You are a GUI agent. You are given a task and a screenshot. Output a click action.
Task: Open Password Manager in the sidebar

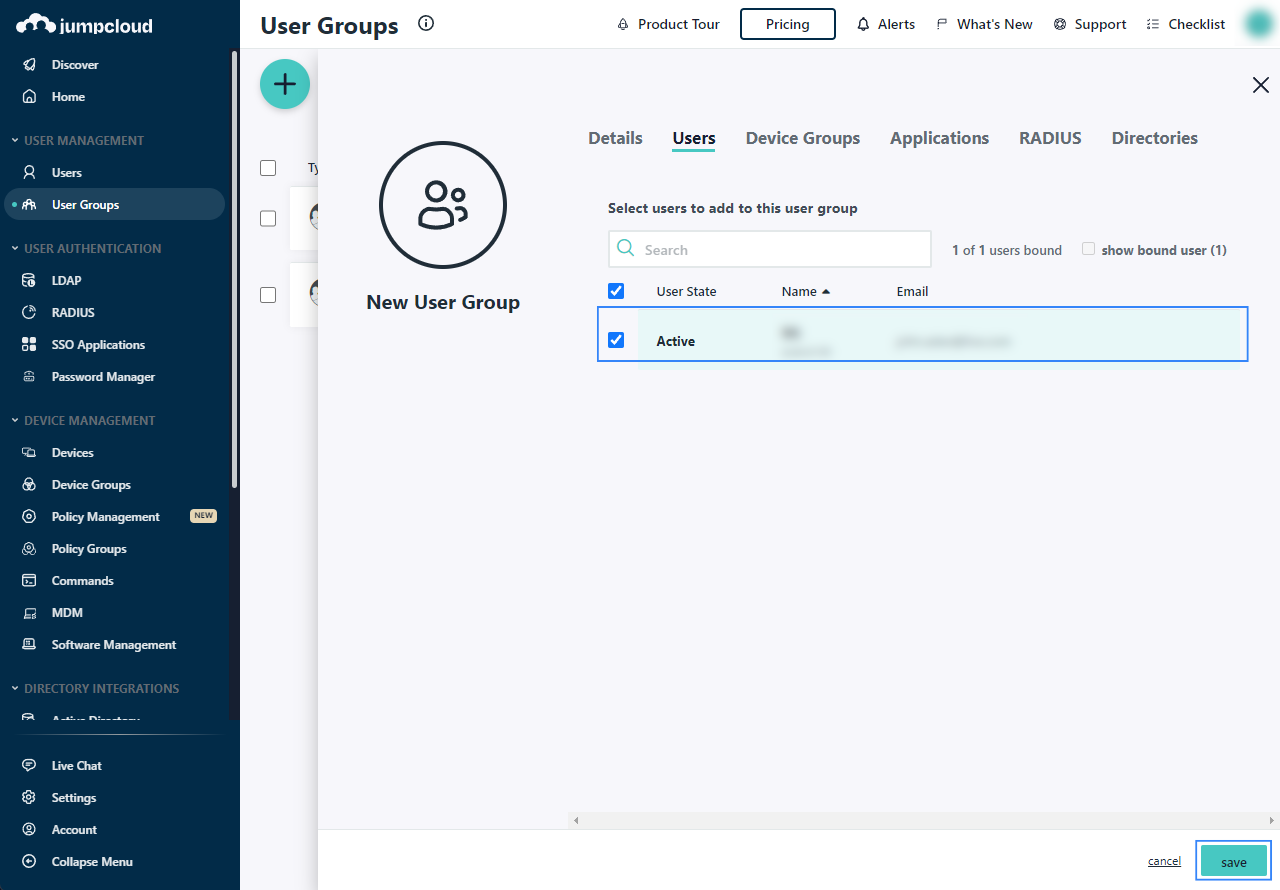point(103,377)
